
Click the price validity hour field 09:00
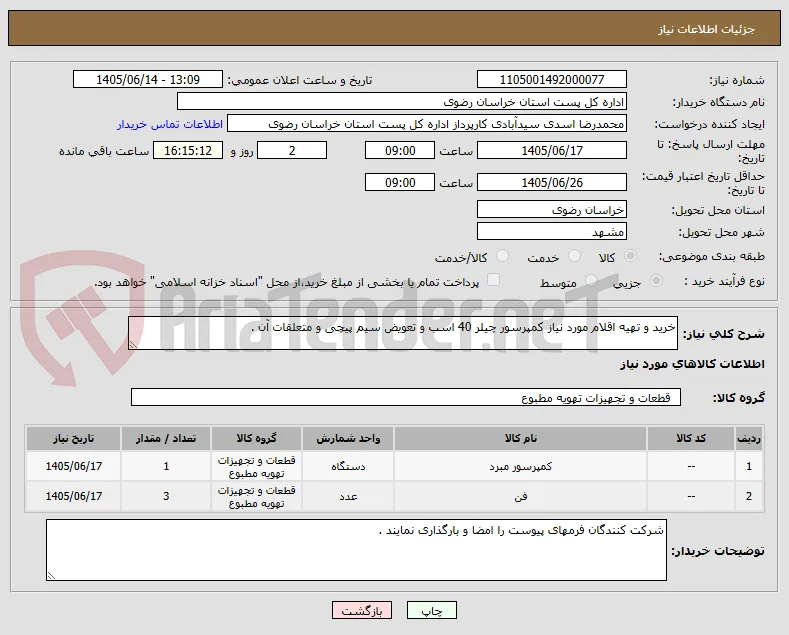click(x=400, y=182)
